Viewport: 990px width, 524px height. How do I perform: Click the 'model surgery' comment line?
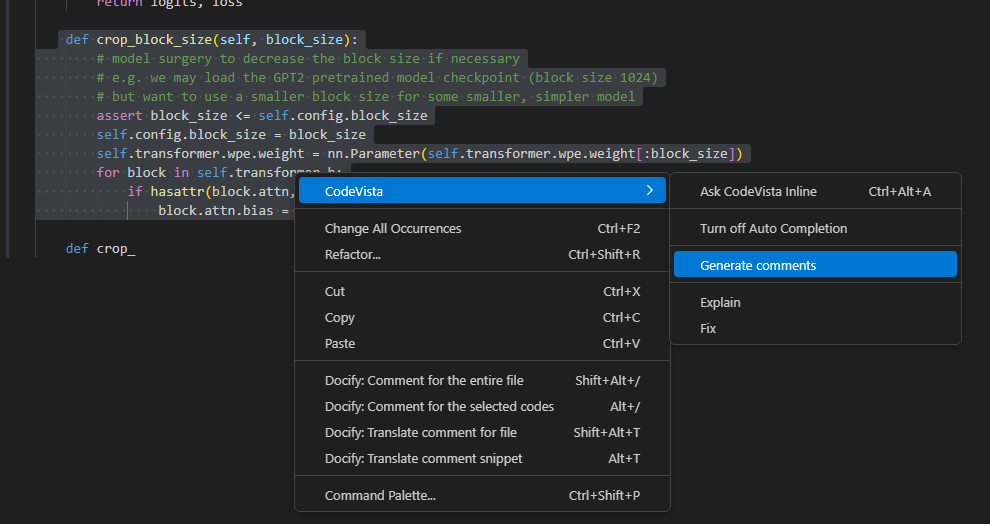coord(308,59)
